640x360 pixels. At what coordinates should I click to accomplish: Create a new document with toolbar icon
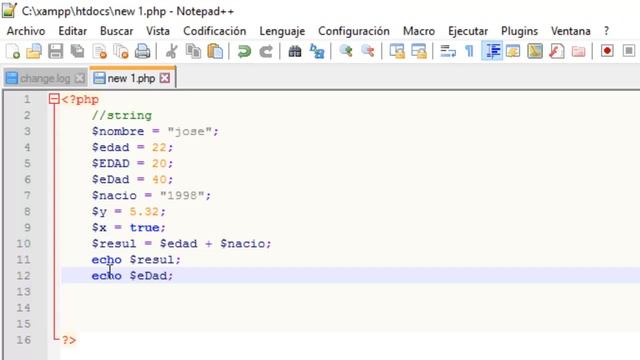coord(13,51)
